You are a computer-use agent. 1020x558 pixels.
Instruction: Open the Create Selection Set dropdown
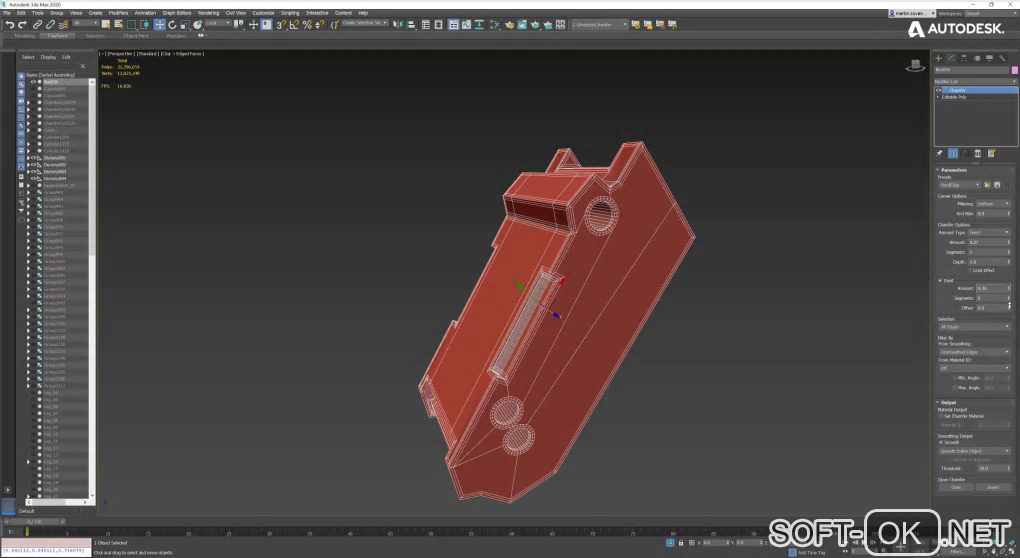click(x=365, y=23)
